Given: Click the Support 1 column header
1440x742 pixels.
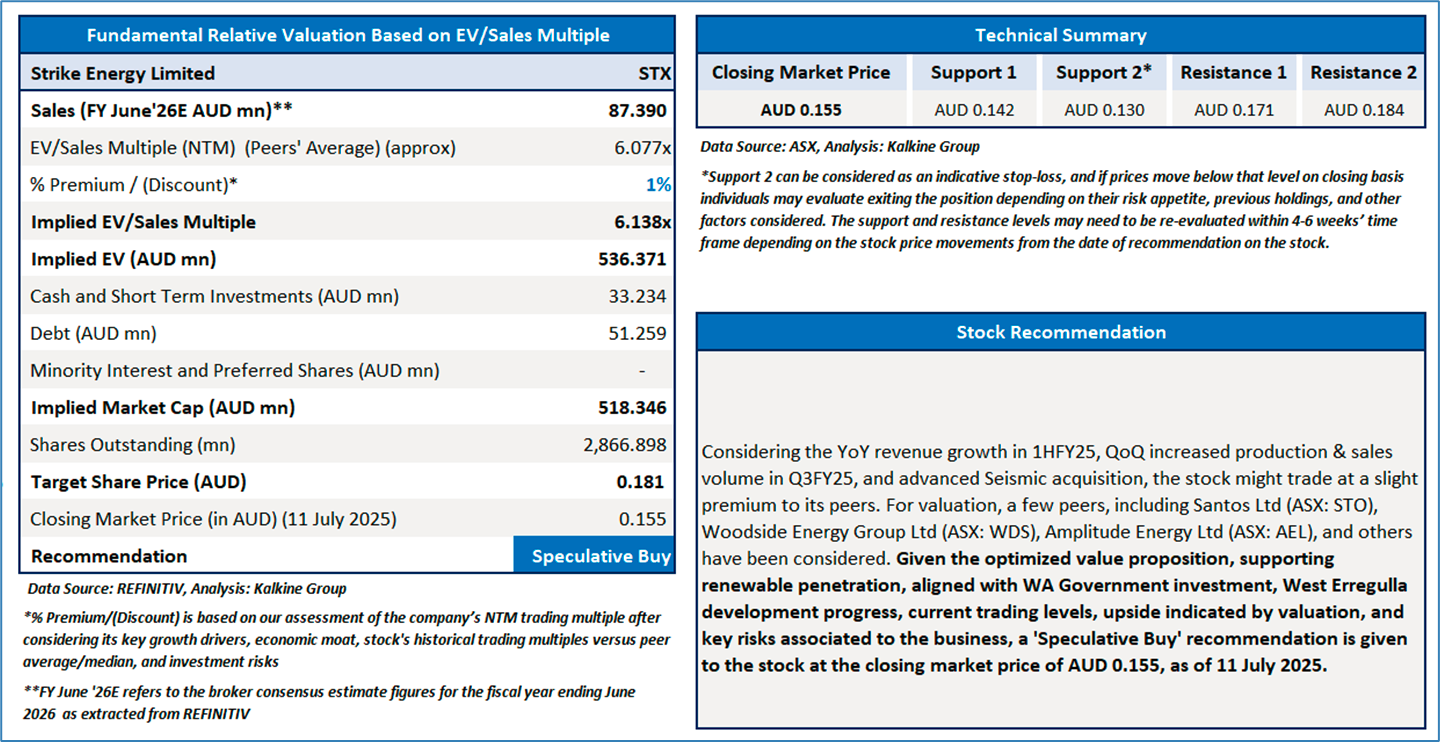Looking at the screenshot, I should pos(973,73).
